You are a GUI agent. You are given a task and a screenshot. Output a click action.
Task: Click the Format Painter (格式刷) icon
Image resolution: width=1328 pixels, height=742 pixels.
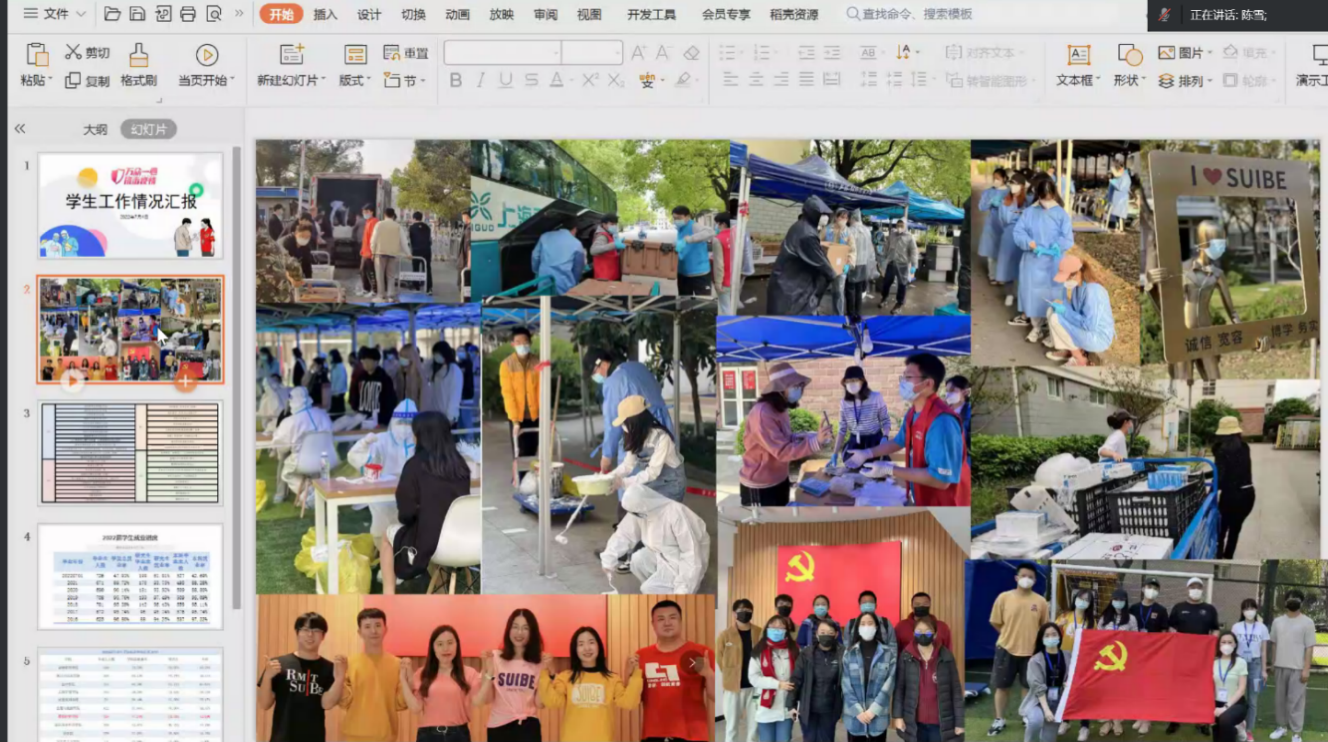click(x=139, y=55)
